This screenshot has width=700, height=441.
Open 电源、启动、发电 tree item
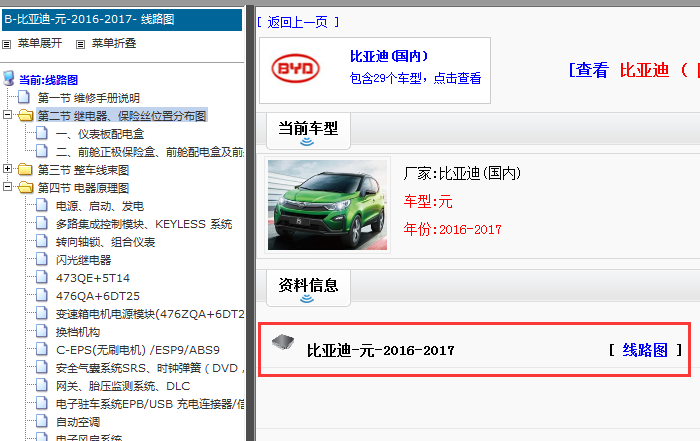(x=100, y=206)
